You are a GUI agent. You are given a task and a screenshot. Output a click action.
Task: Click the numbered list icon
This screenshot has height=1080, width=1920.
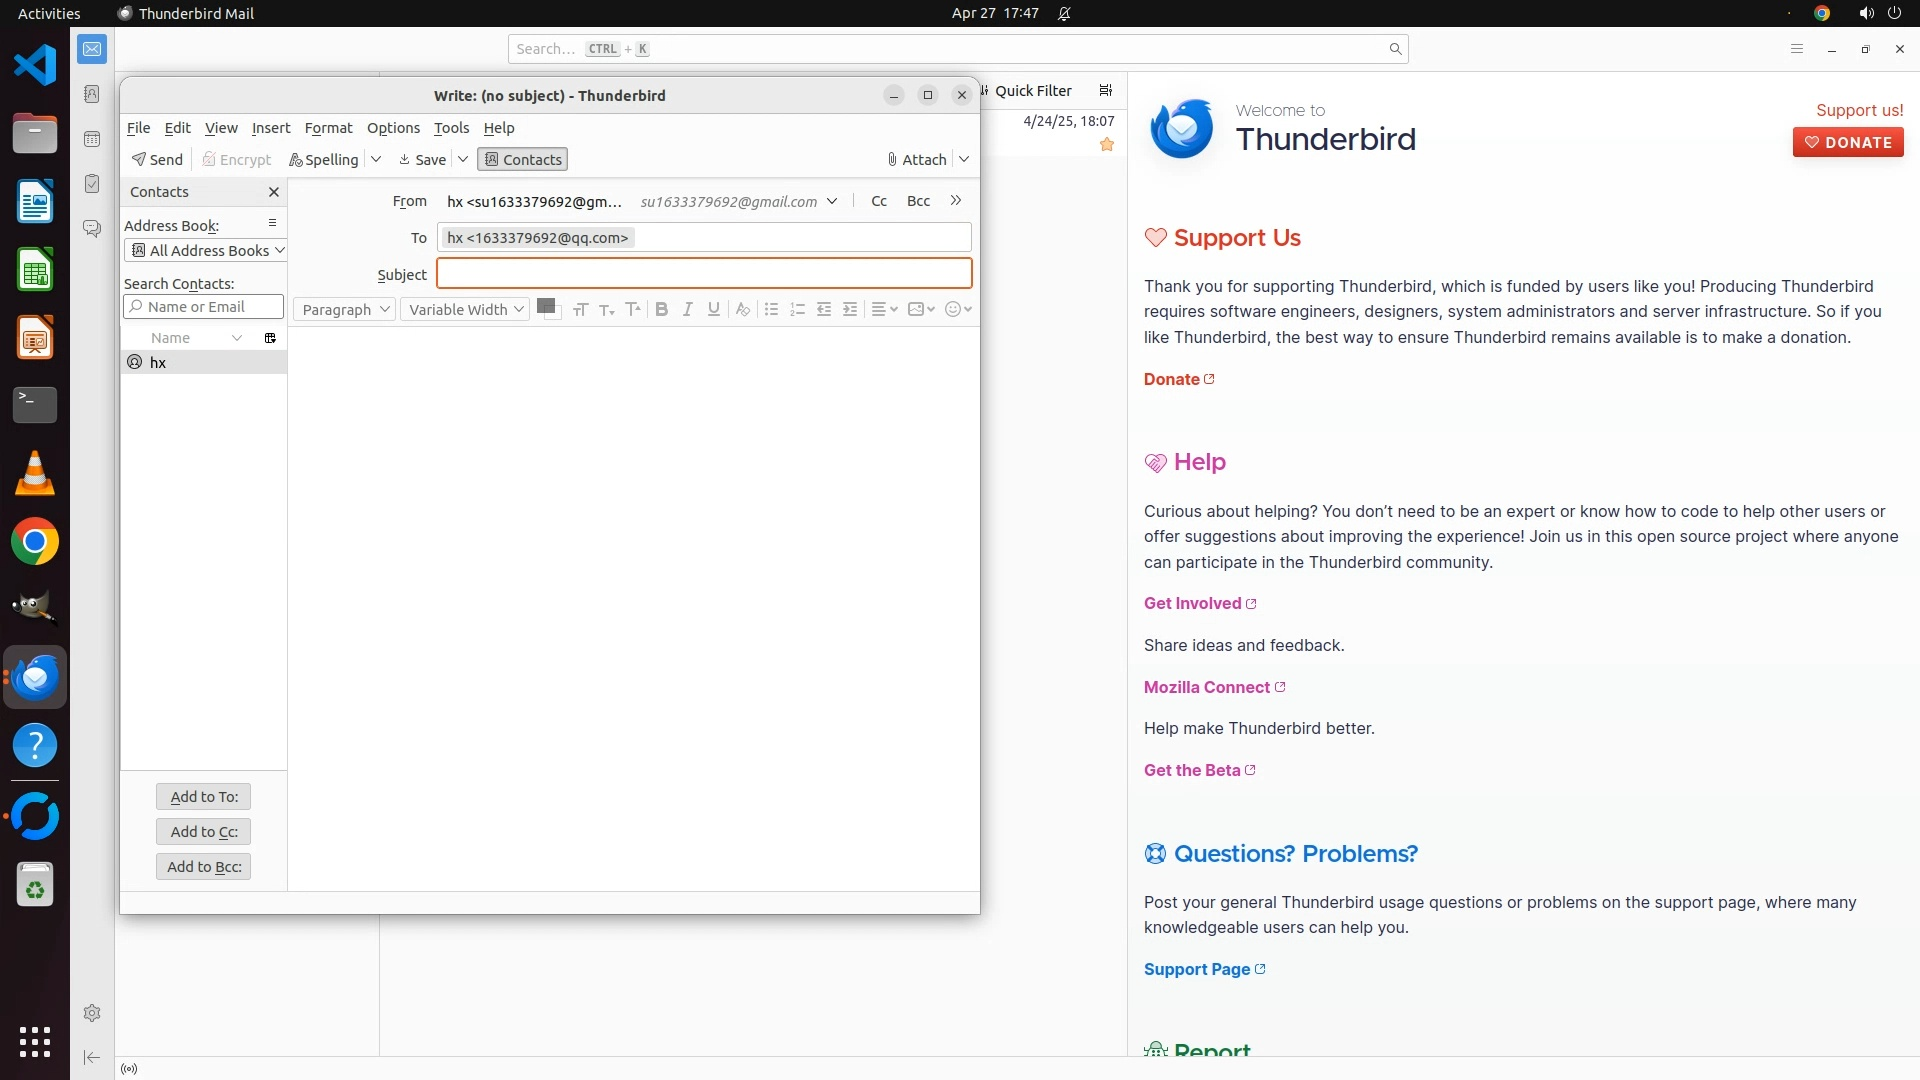pyautogui.click(x=797, y=310)
